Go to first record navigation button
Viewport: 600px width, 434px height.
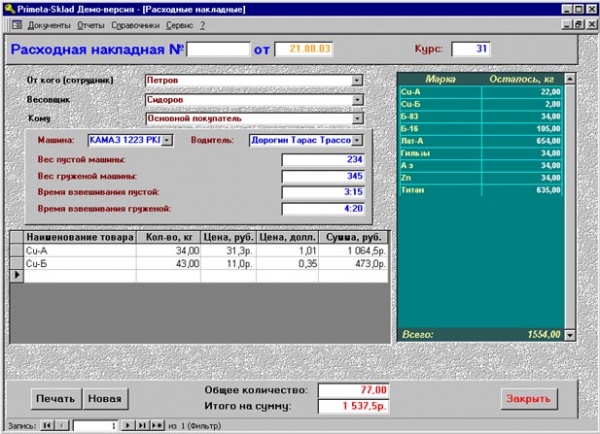47,425
